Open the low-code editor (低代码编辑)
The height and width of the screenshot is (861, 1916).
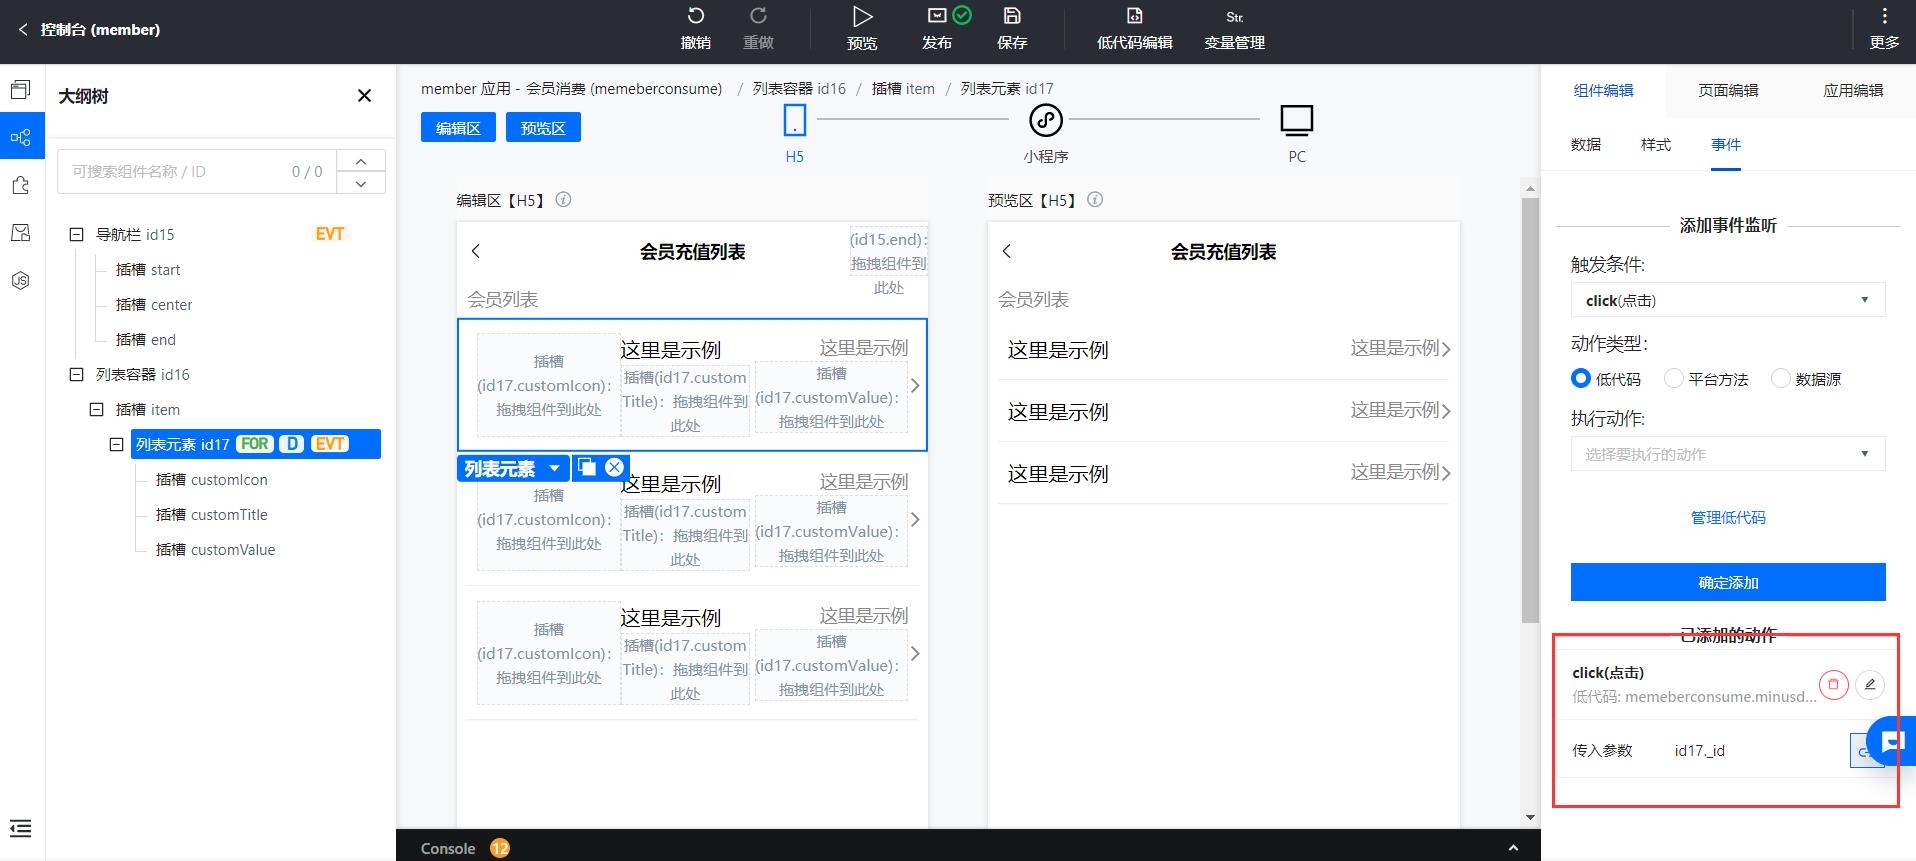(1134, 28)
